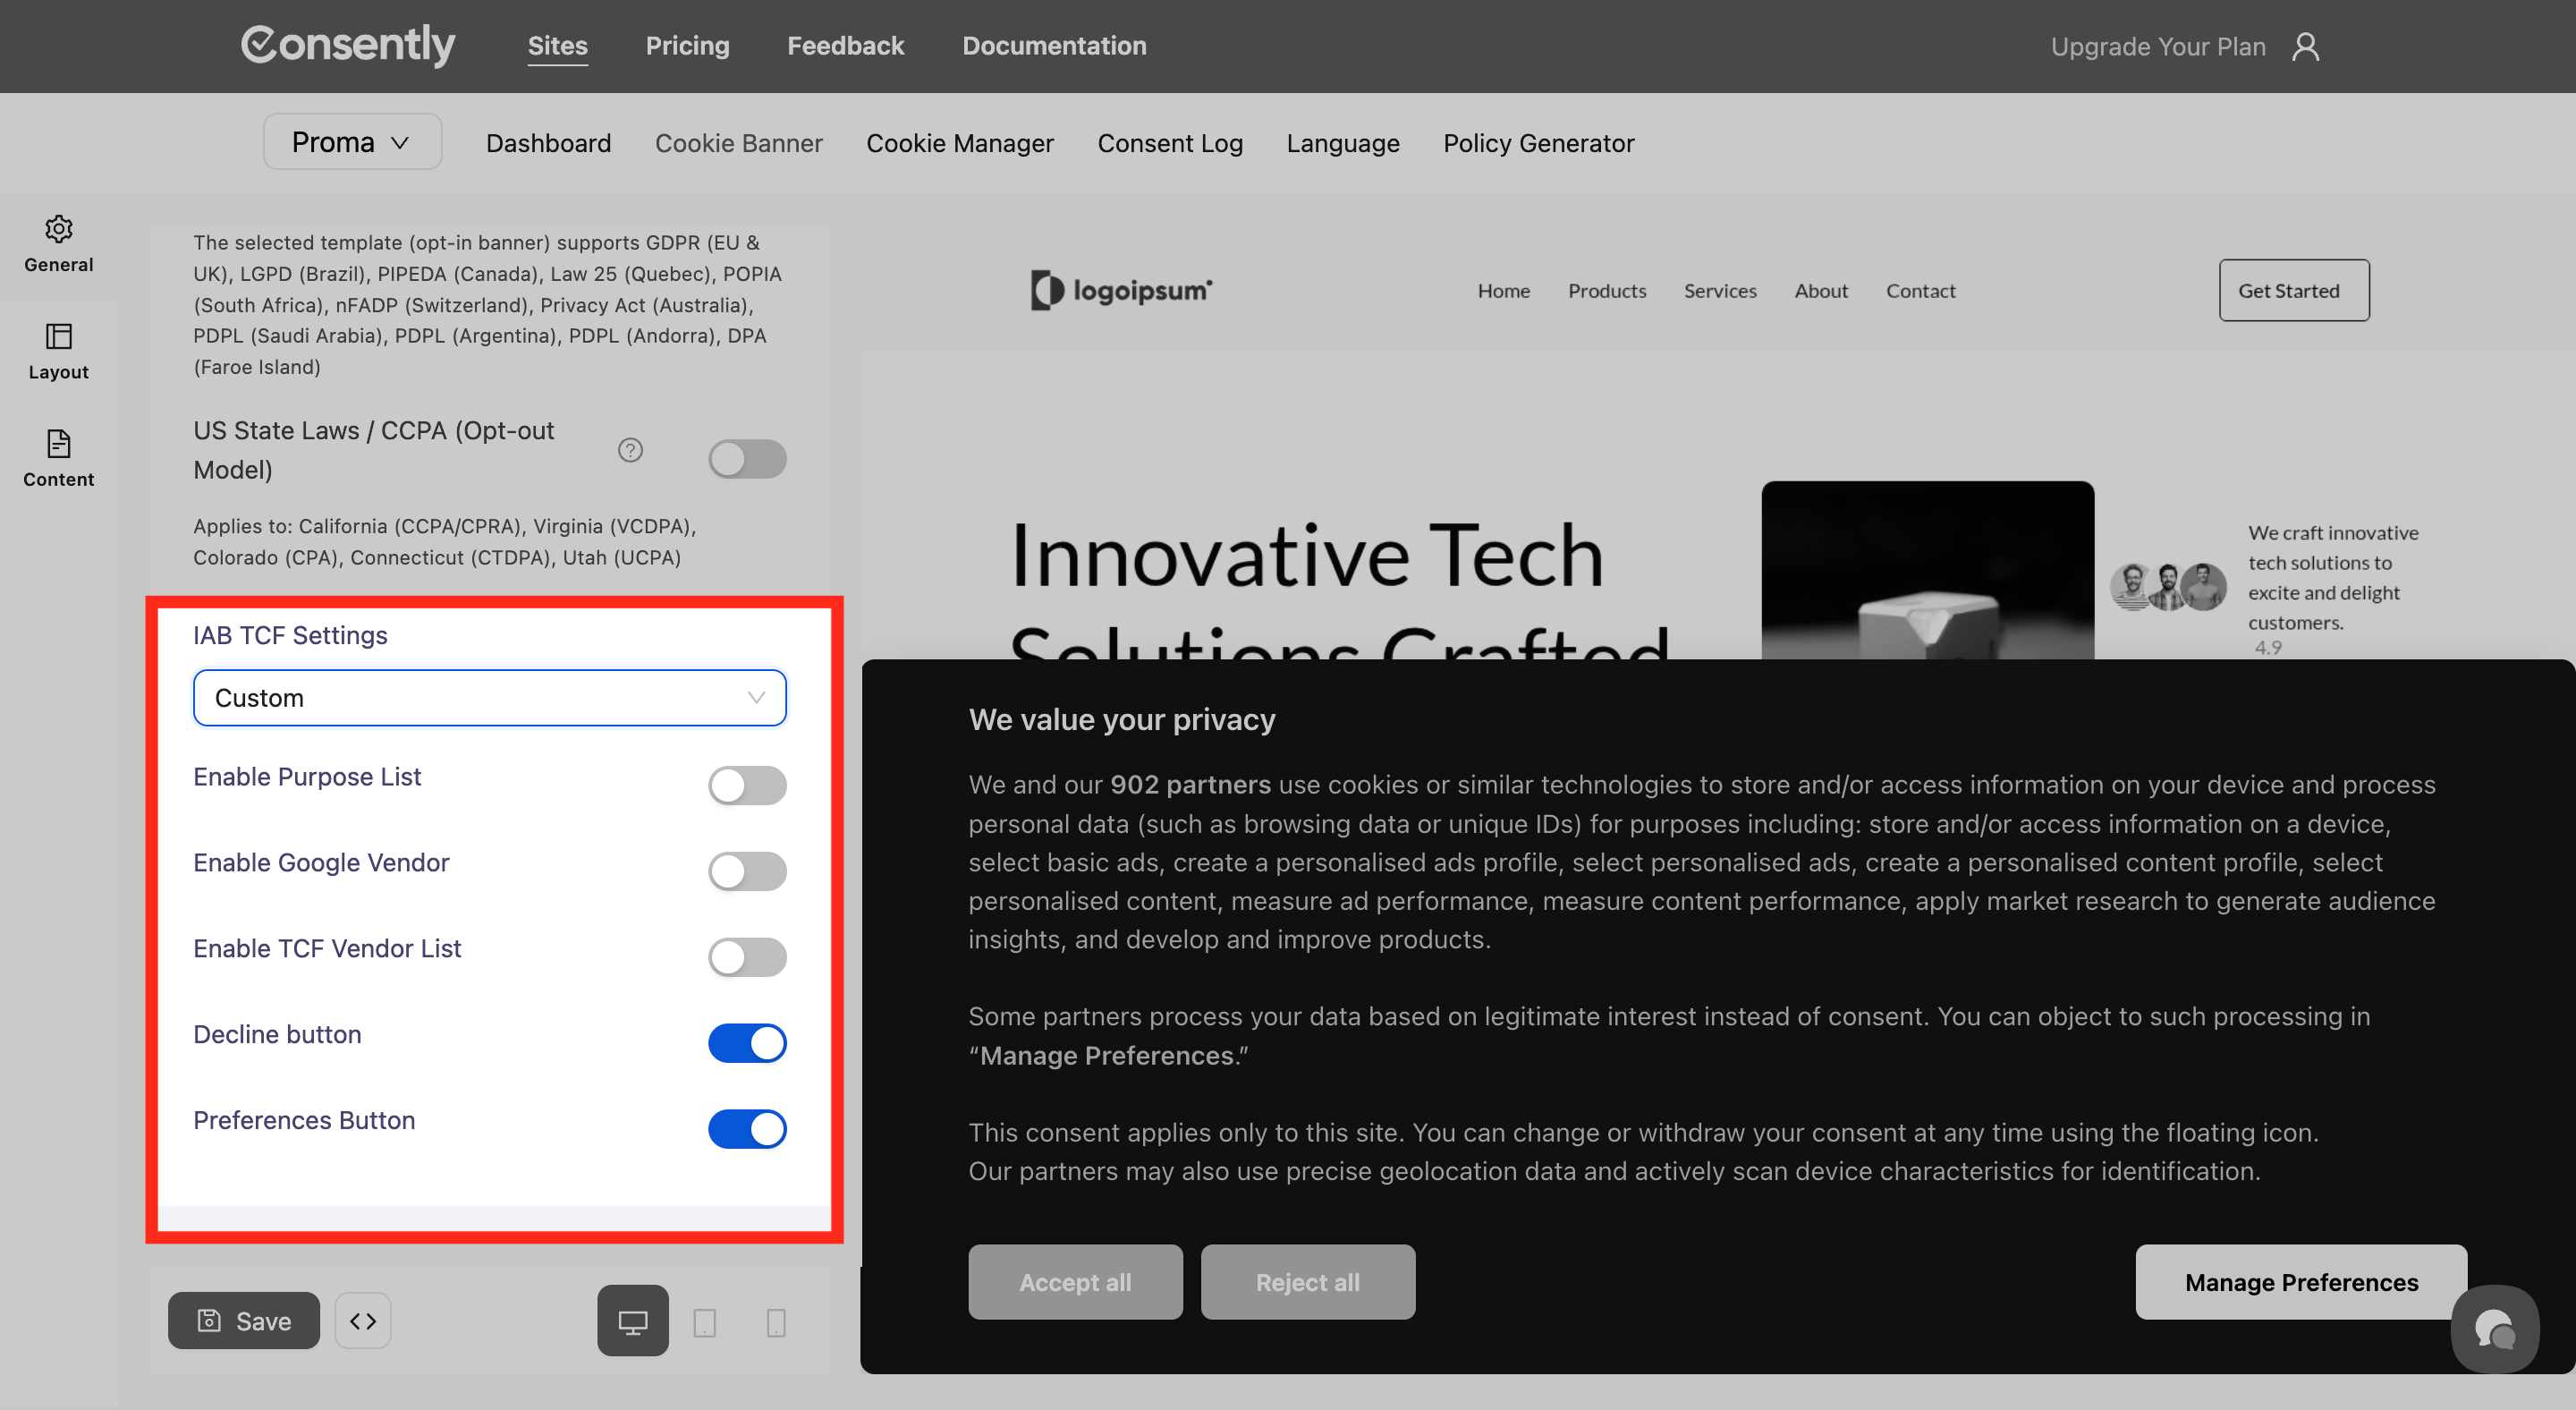Enable the Google Vendor toggle
Screen dimensions: 2576x1410
746,871
